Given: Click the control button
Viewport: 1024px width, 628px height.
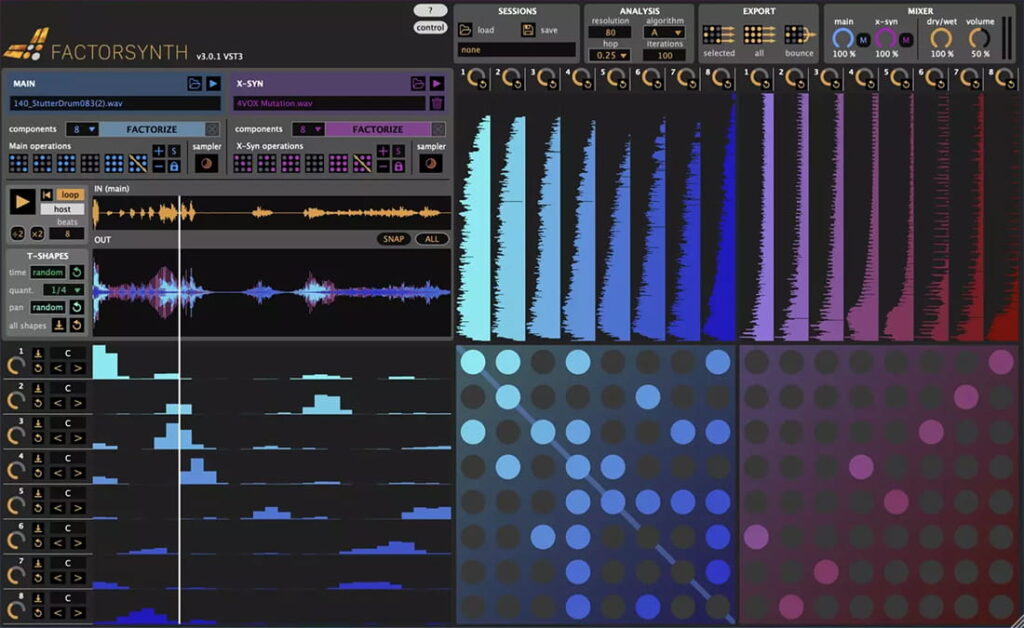Looking at the screenshot, I should pos(430,27).
